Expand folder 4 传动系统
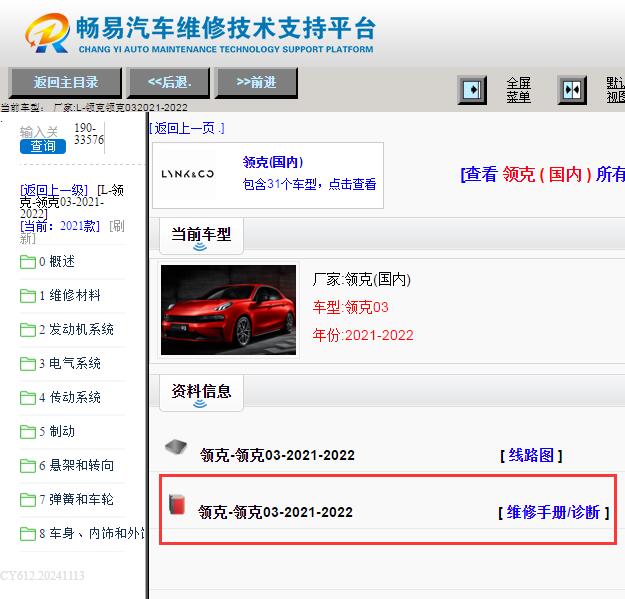The height and width of the screenshot is (599, 625). [69, 397]
